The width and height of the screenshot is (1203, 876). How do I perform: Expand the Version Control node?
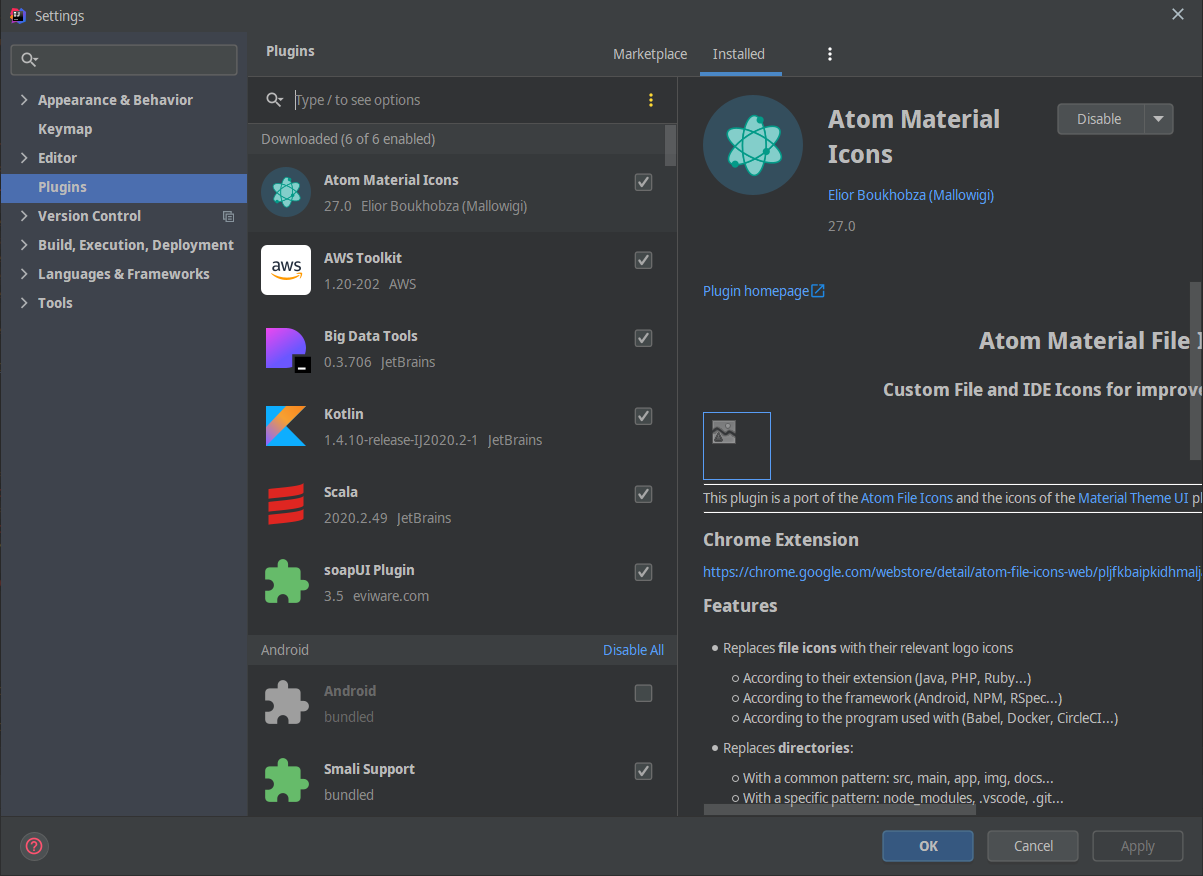24,216
